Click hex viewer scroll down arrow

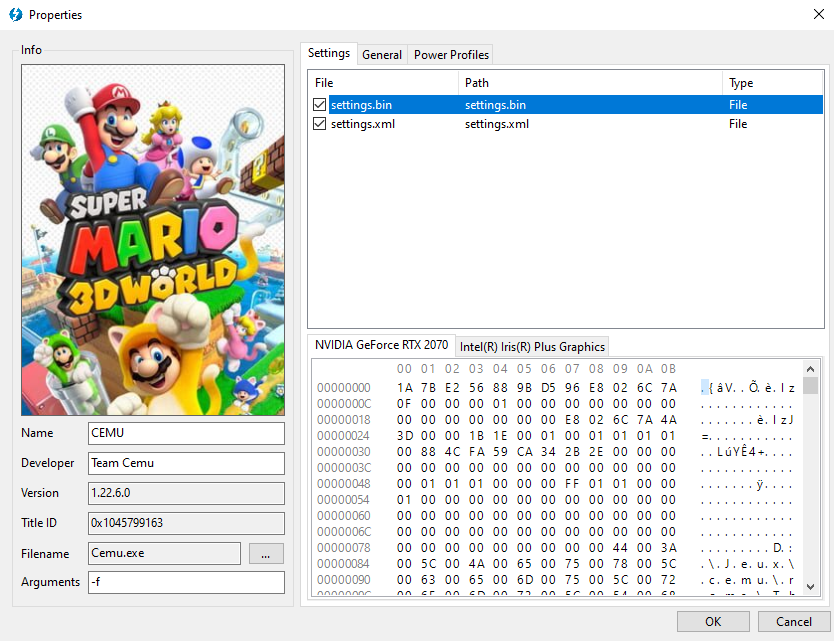[x=810, y=587]
